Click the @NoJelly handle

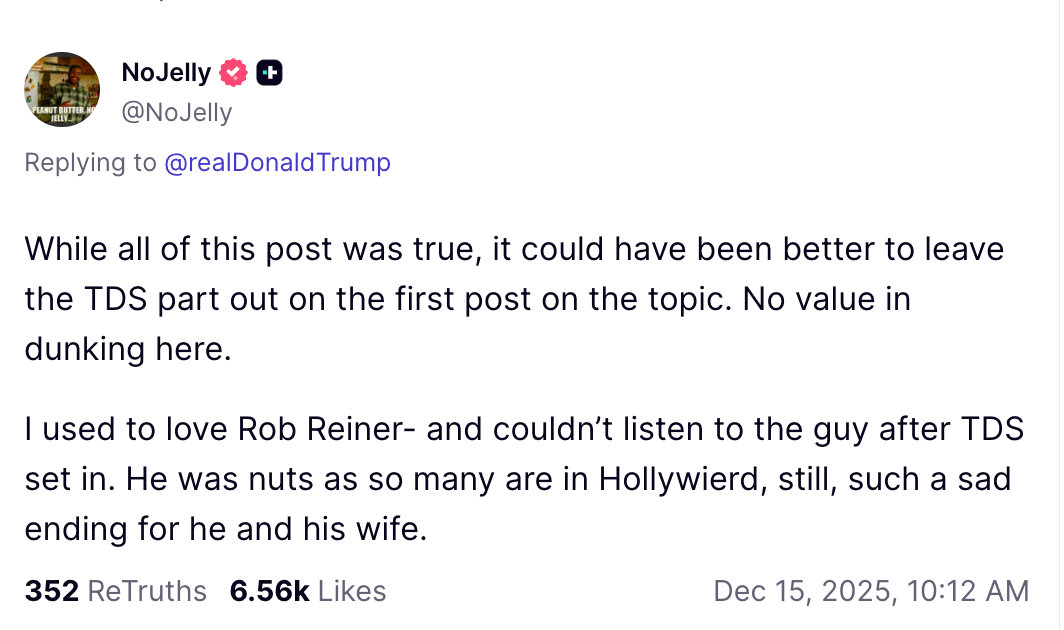[x=177, y=112]
